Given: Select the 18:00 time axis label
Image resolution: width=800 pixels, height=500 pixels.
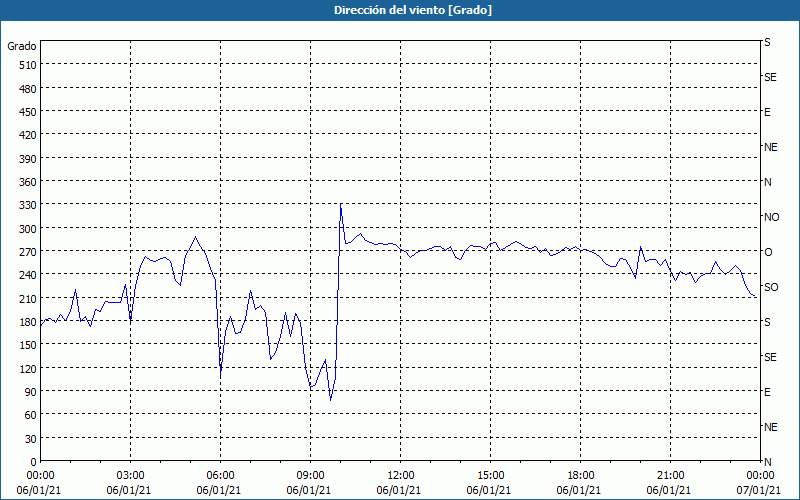Looking at the screenshot, I should pos(581,476).
